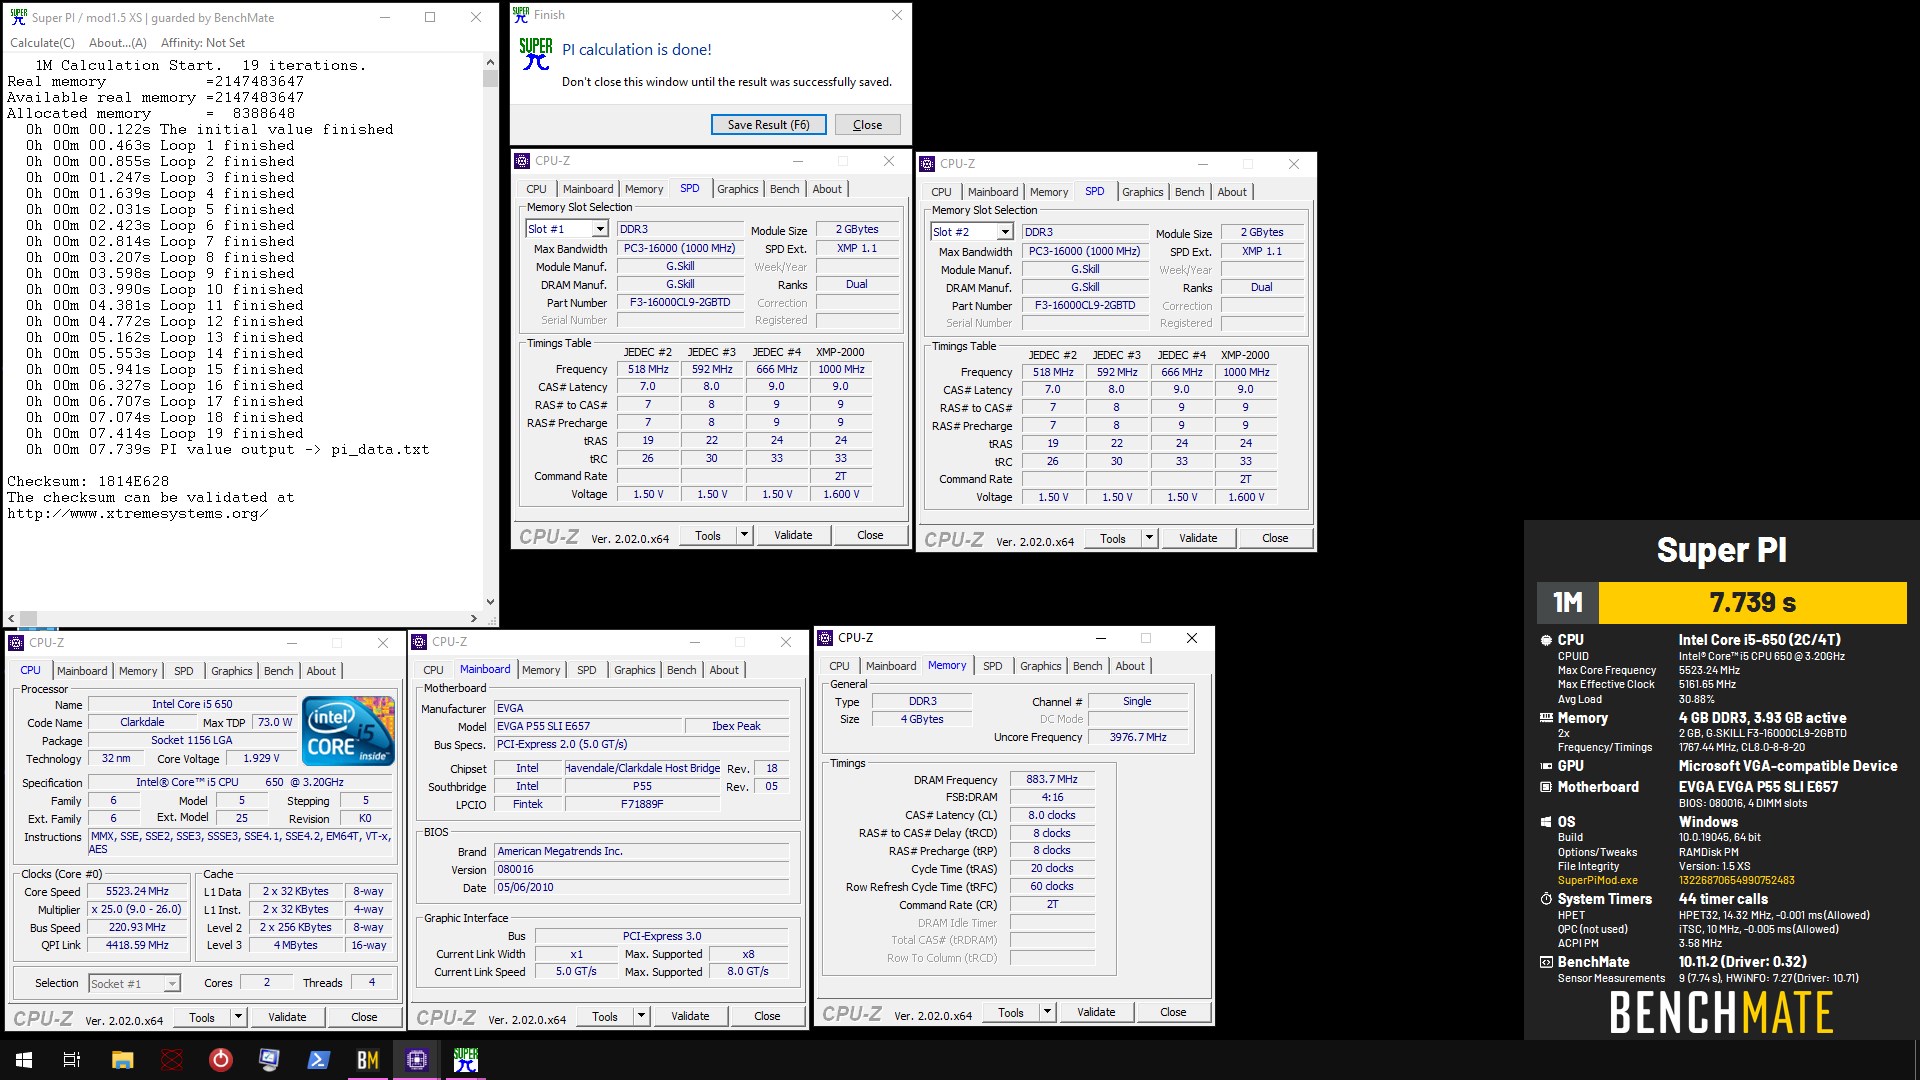1920x1080 pixels.
Task: Click title icon of Slot #2 CPU-Z window
Action: coord(927,164)
